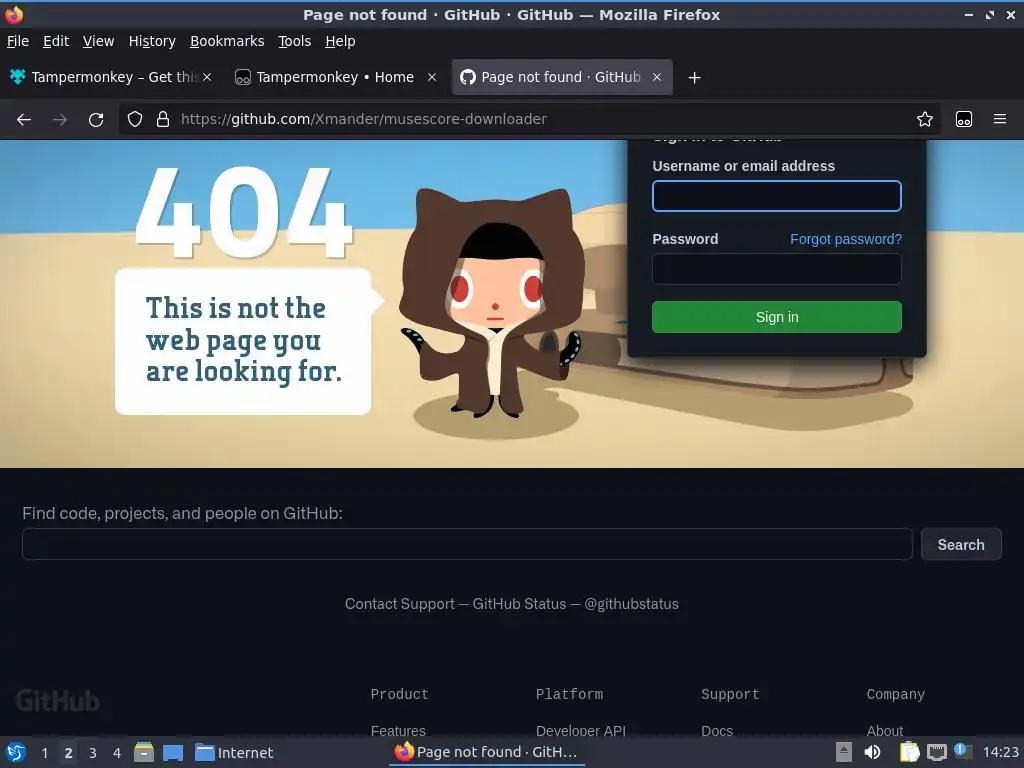Open the Developer API footer link
This screenshot has height=768, width=1024.
point(581,731)
